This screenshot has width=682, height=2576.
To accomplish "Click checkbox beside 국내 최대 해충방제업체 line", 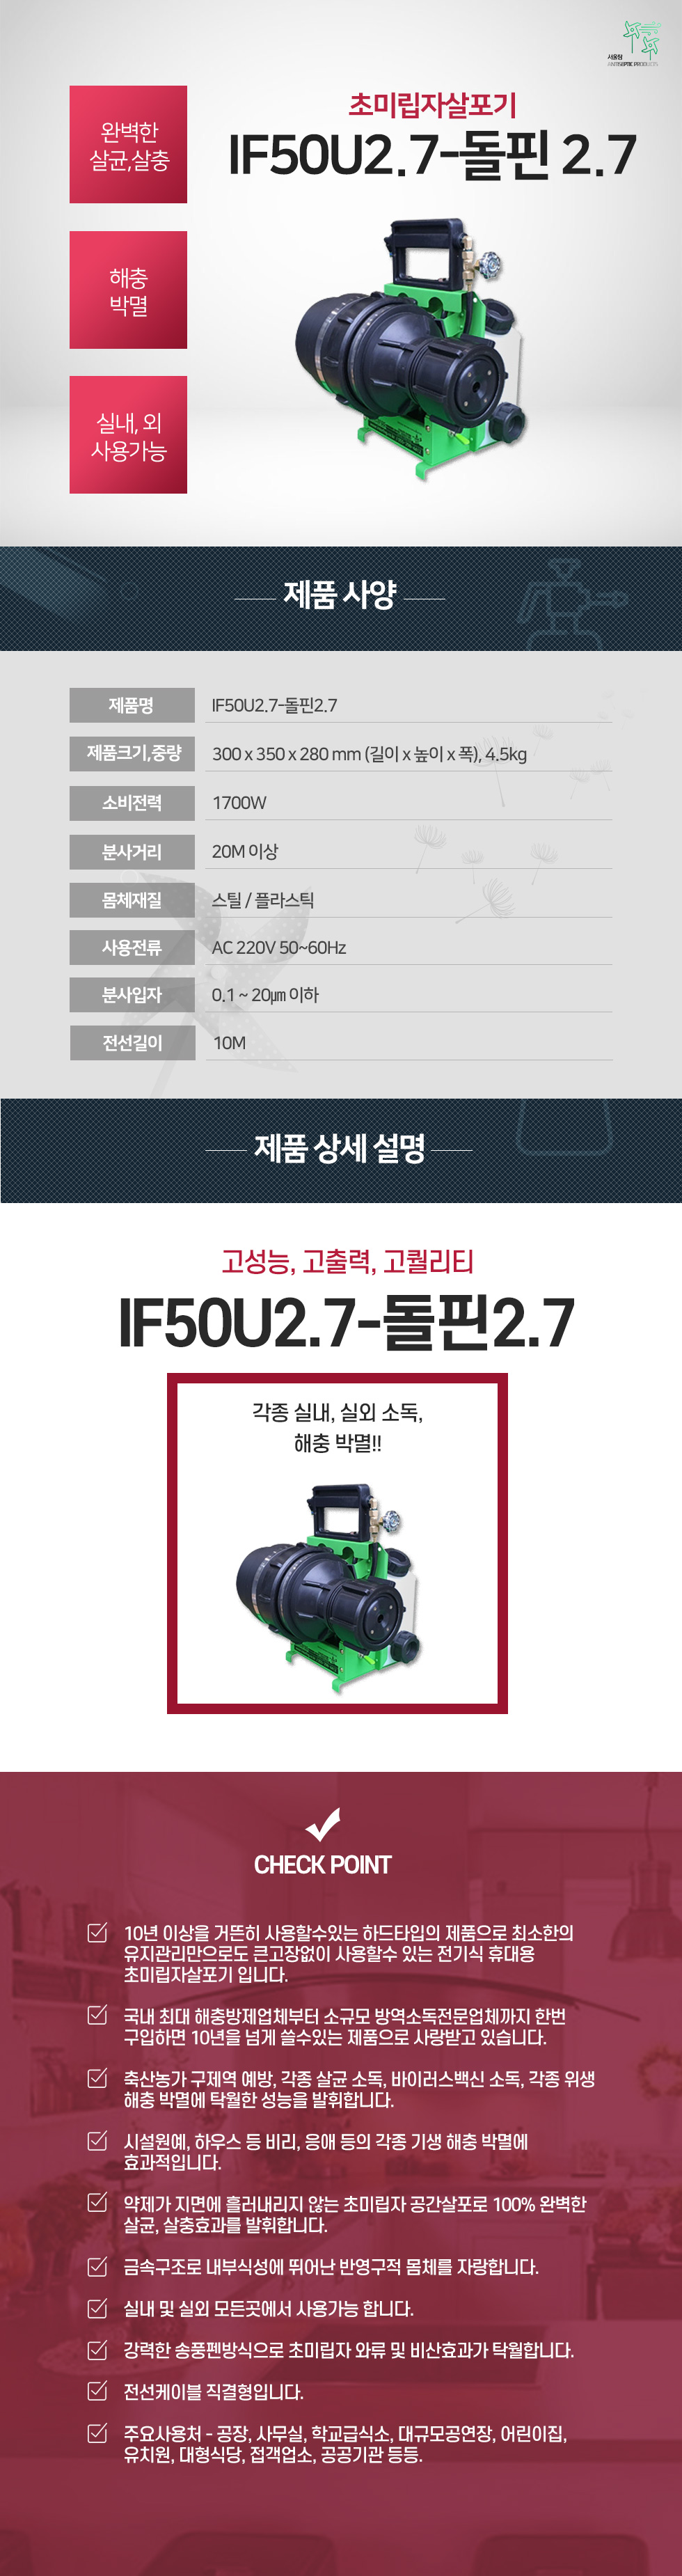I will 97,2015.
